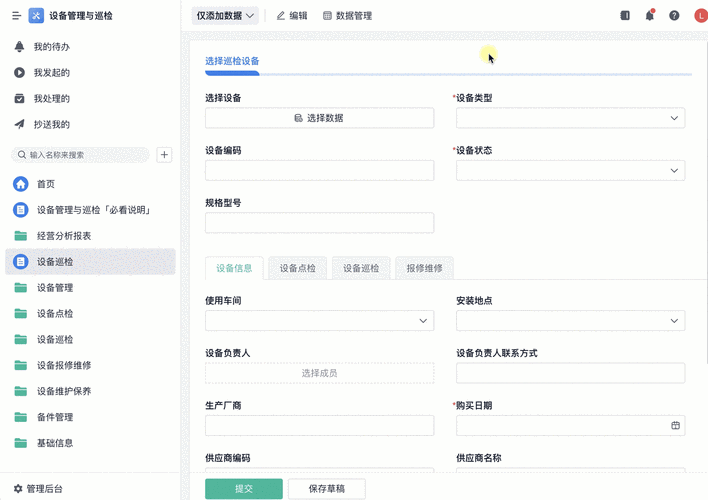The width and height of the screenshot is (708, 500).
Task: Open the 经营分析报表 folder
Action: (90, 236)
